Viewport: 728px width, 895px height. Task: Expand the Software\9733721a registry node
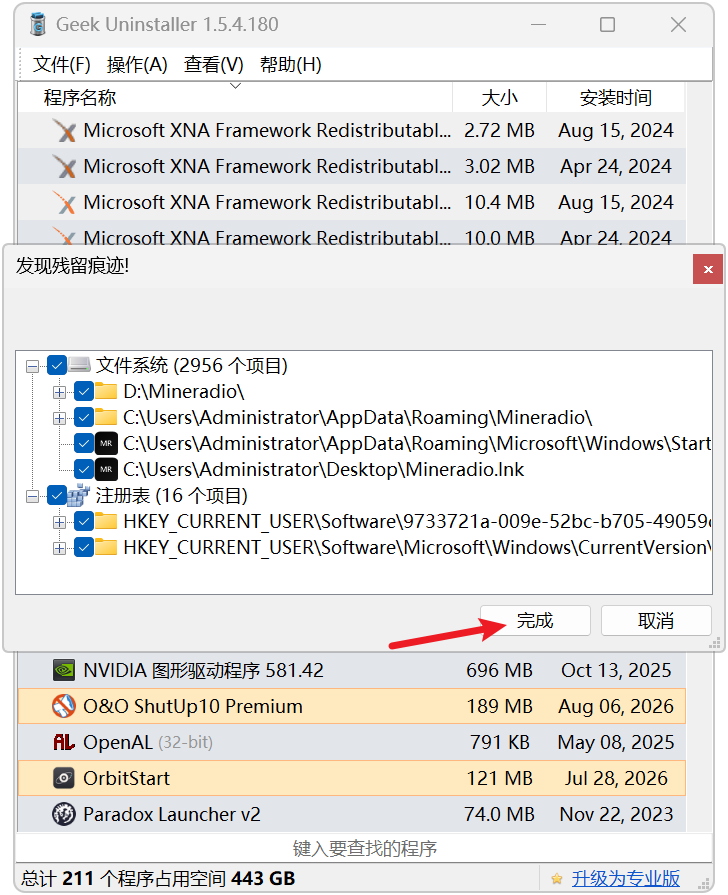click(59, 522)
